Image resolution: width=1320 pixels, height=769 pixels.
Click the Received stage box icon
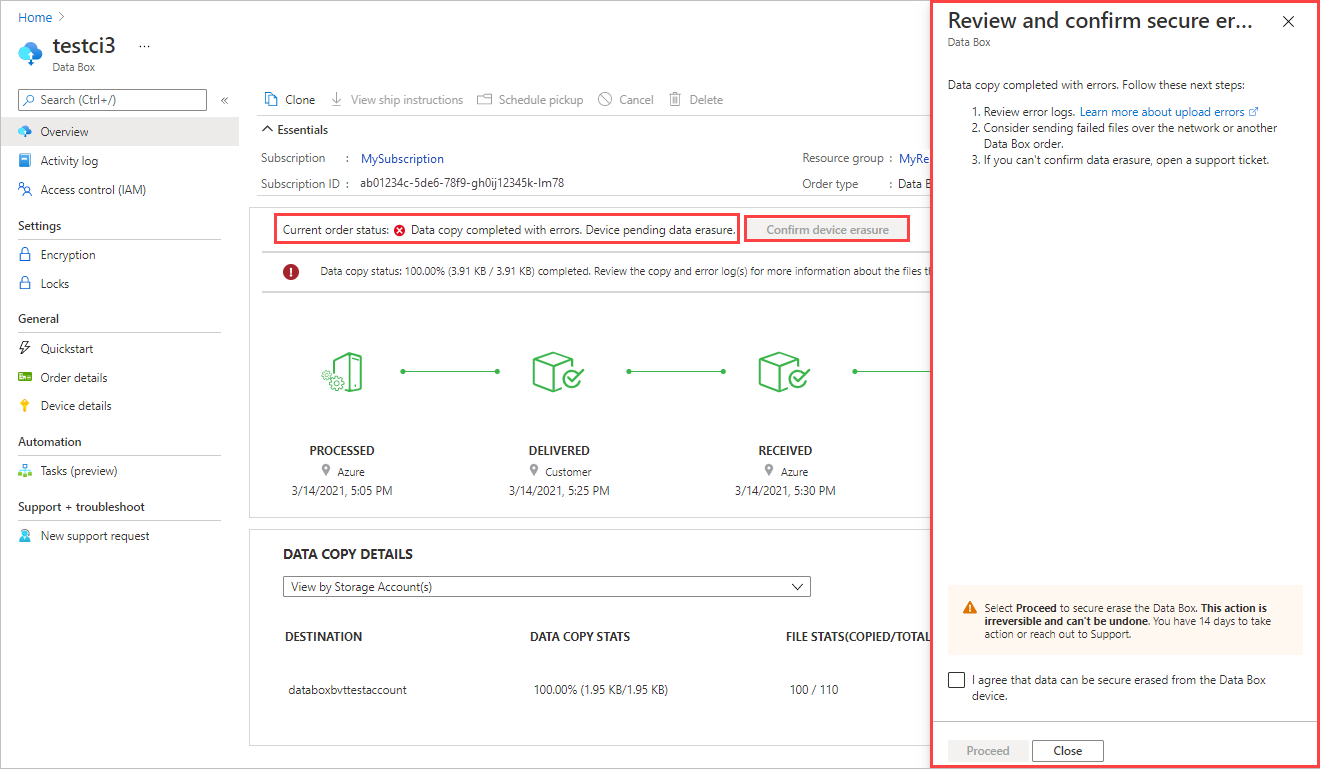(x=785, y=371)
